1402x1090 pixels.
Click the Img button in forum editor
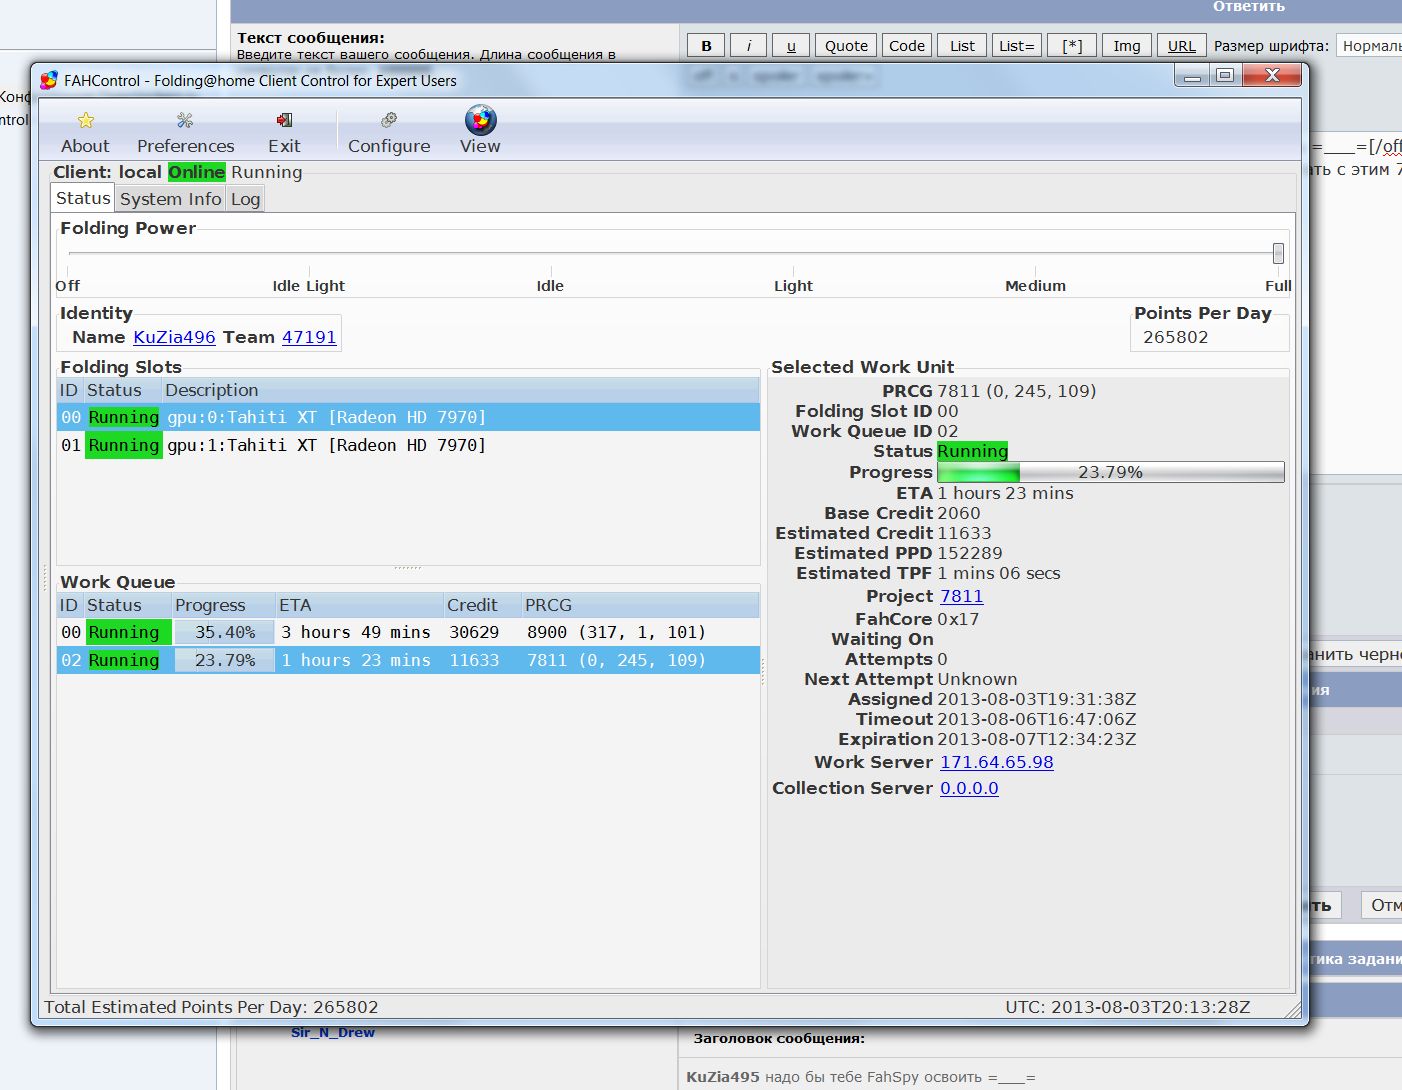pos(1127,45)
